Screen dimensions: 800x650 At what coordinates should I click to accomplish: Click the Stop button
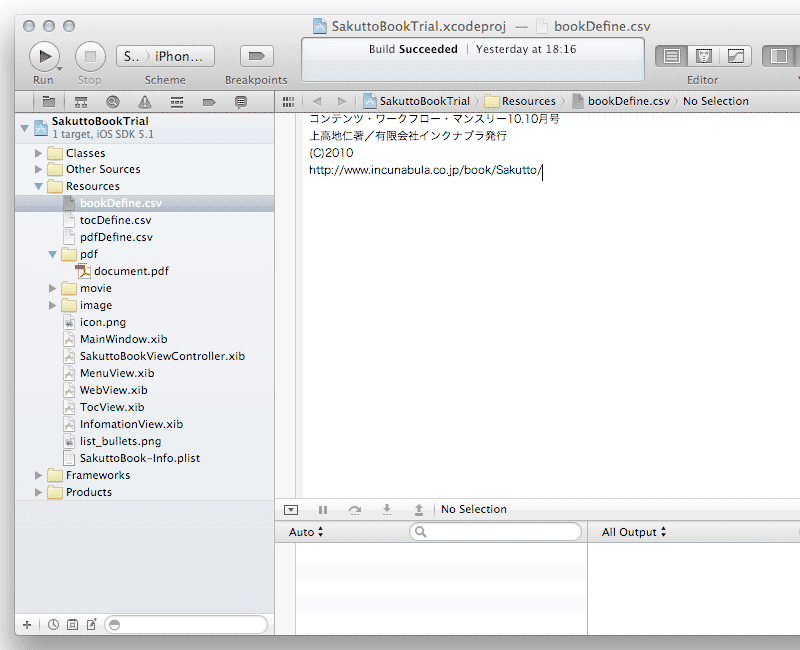pyautogui.click(x=90, y=56)
